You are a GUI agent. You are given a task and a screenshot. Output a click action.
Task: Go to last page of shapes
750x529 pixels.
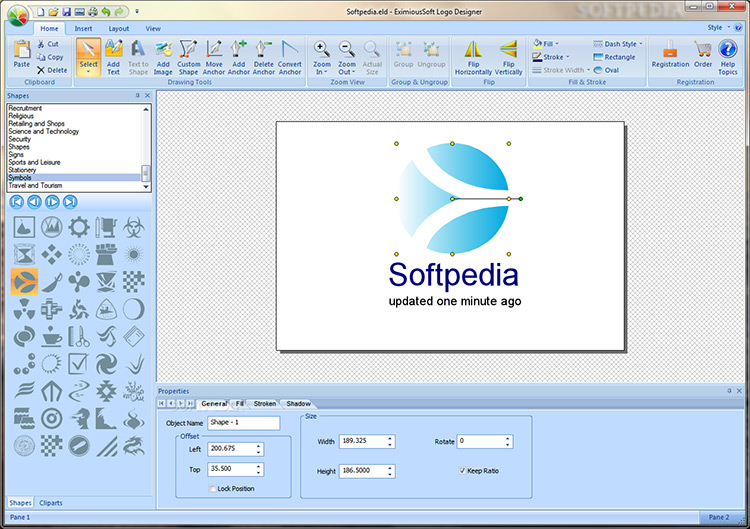tap(70, 202)
